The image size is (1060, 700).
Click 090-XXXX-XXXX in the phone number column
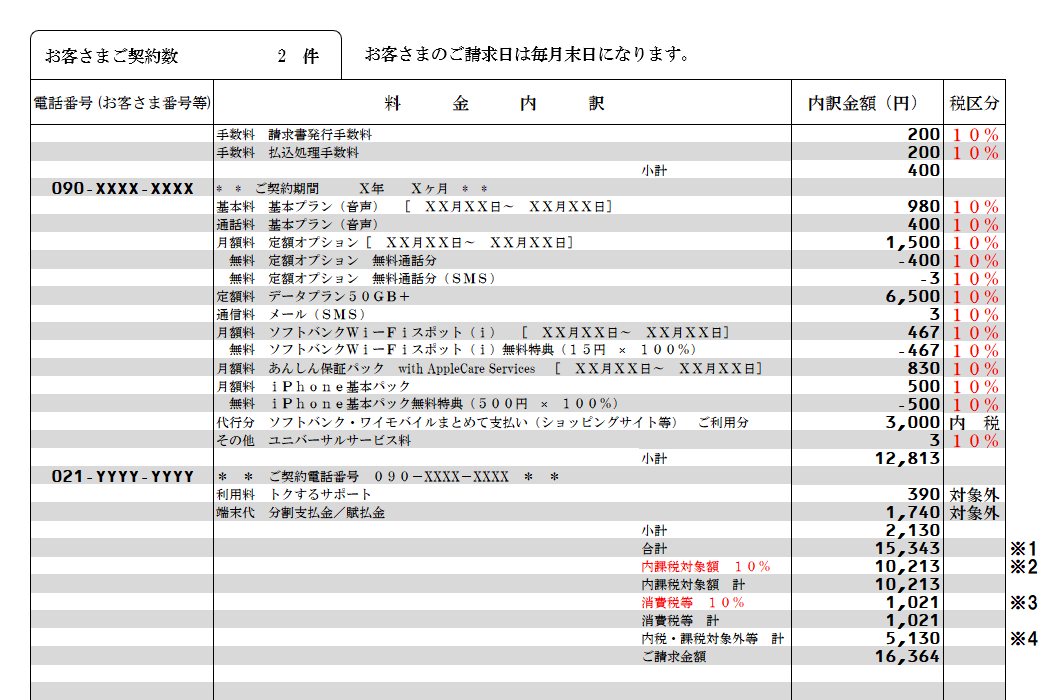tap(122, 189)
